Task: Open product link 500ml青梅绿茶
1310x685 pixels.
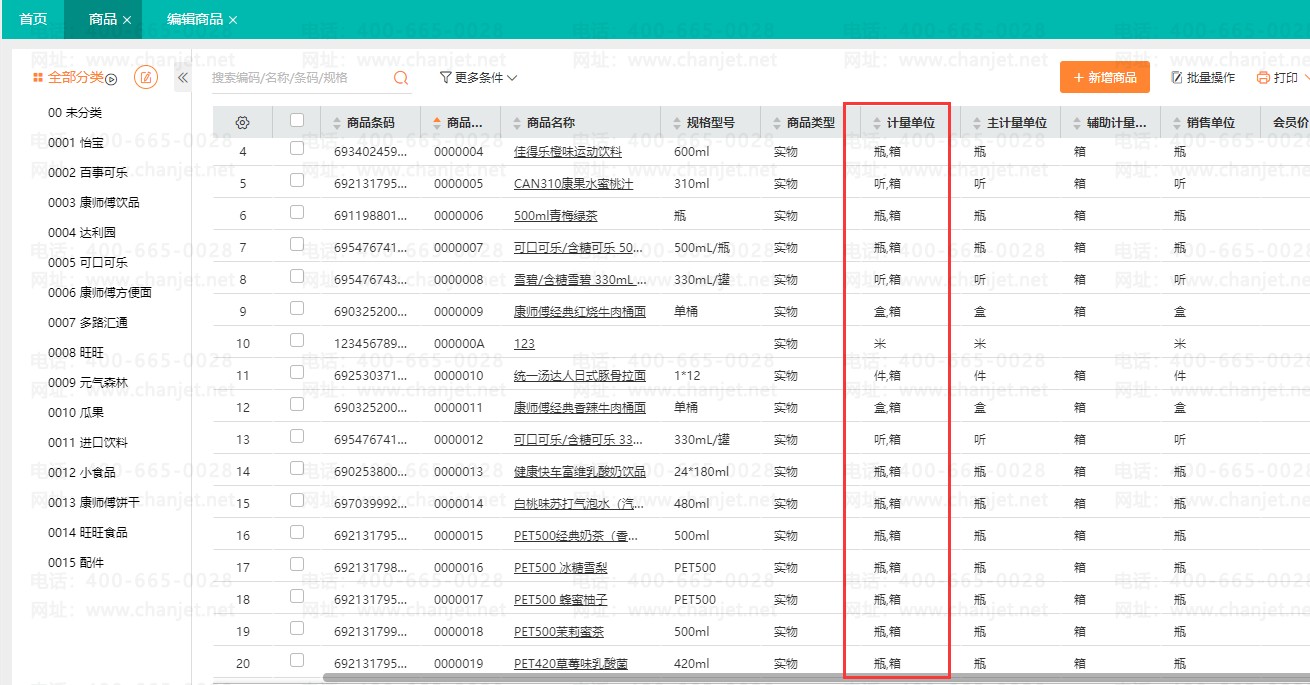Action: [555, 216]
